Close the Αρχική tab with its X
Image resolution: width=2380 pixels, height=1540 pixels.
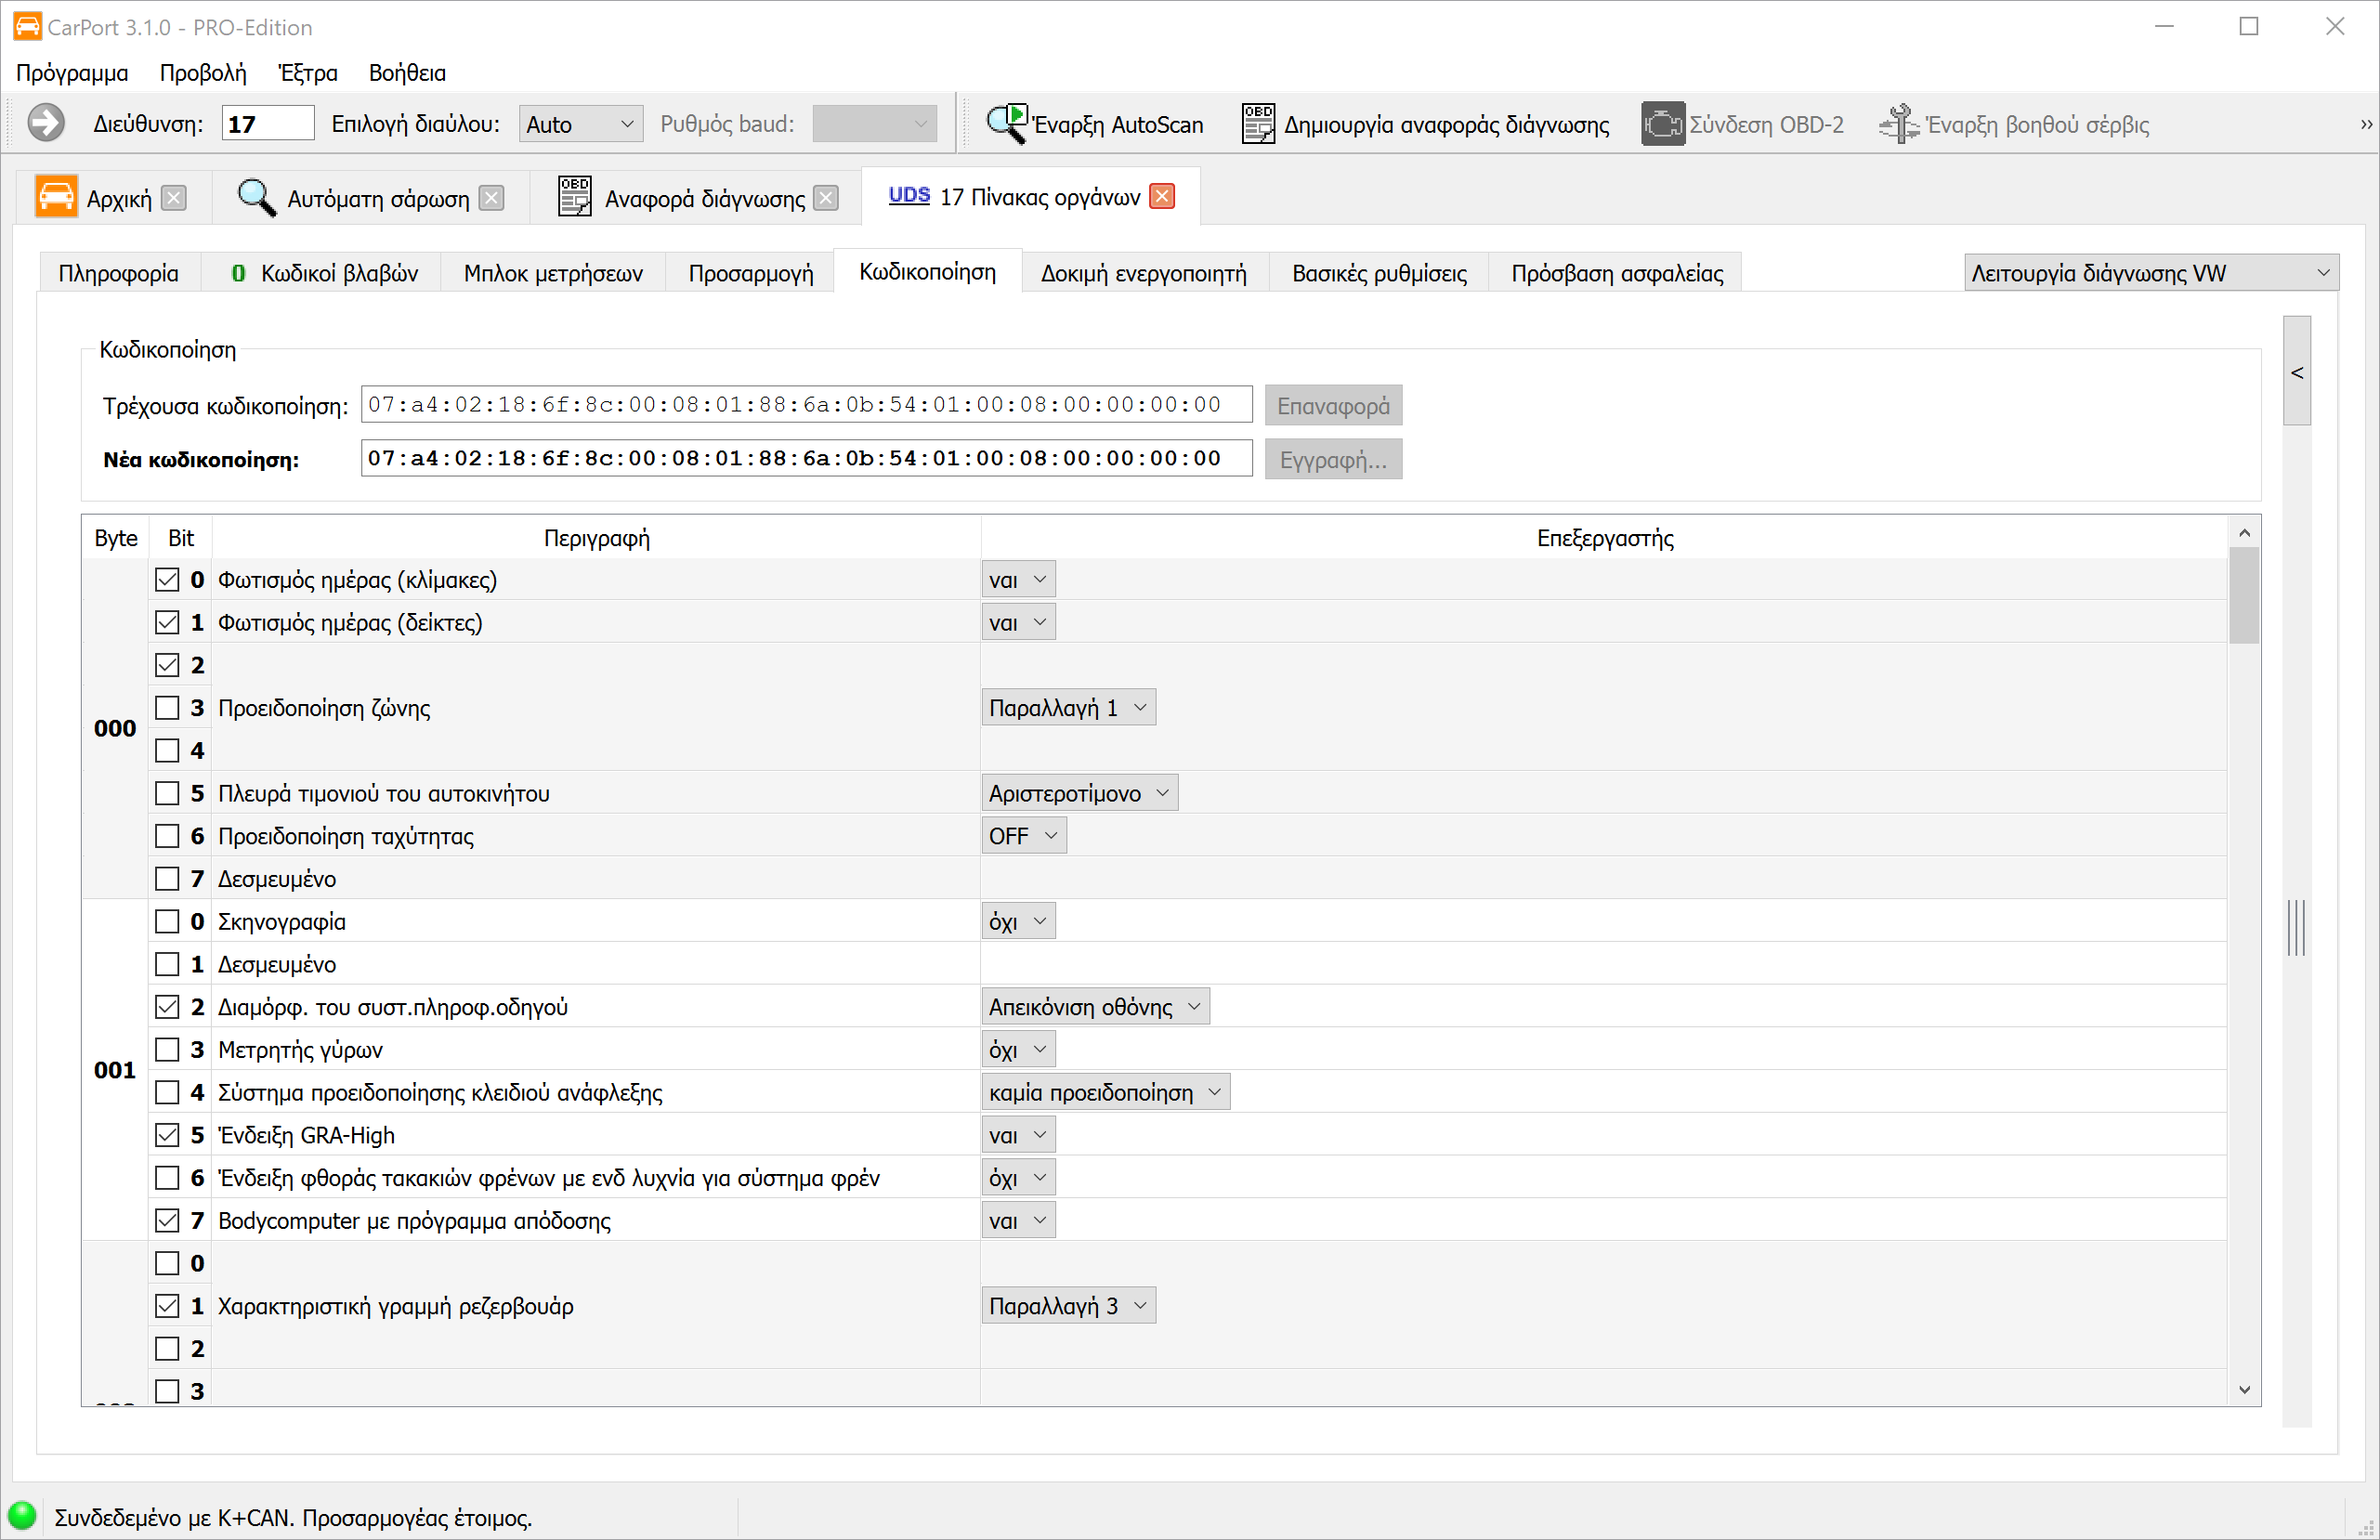(174, 198)
